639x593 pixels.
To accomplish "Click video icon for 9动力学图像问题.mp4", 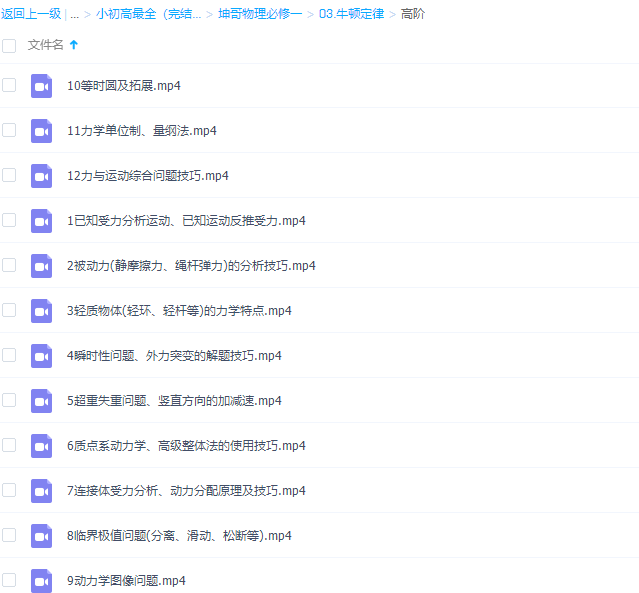I will (x=41, y=581).
